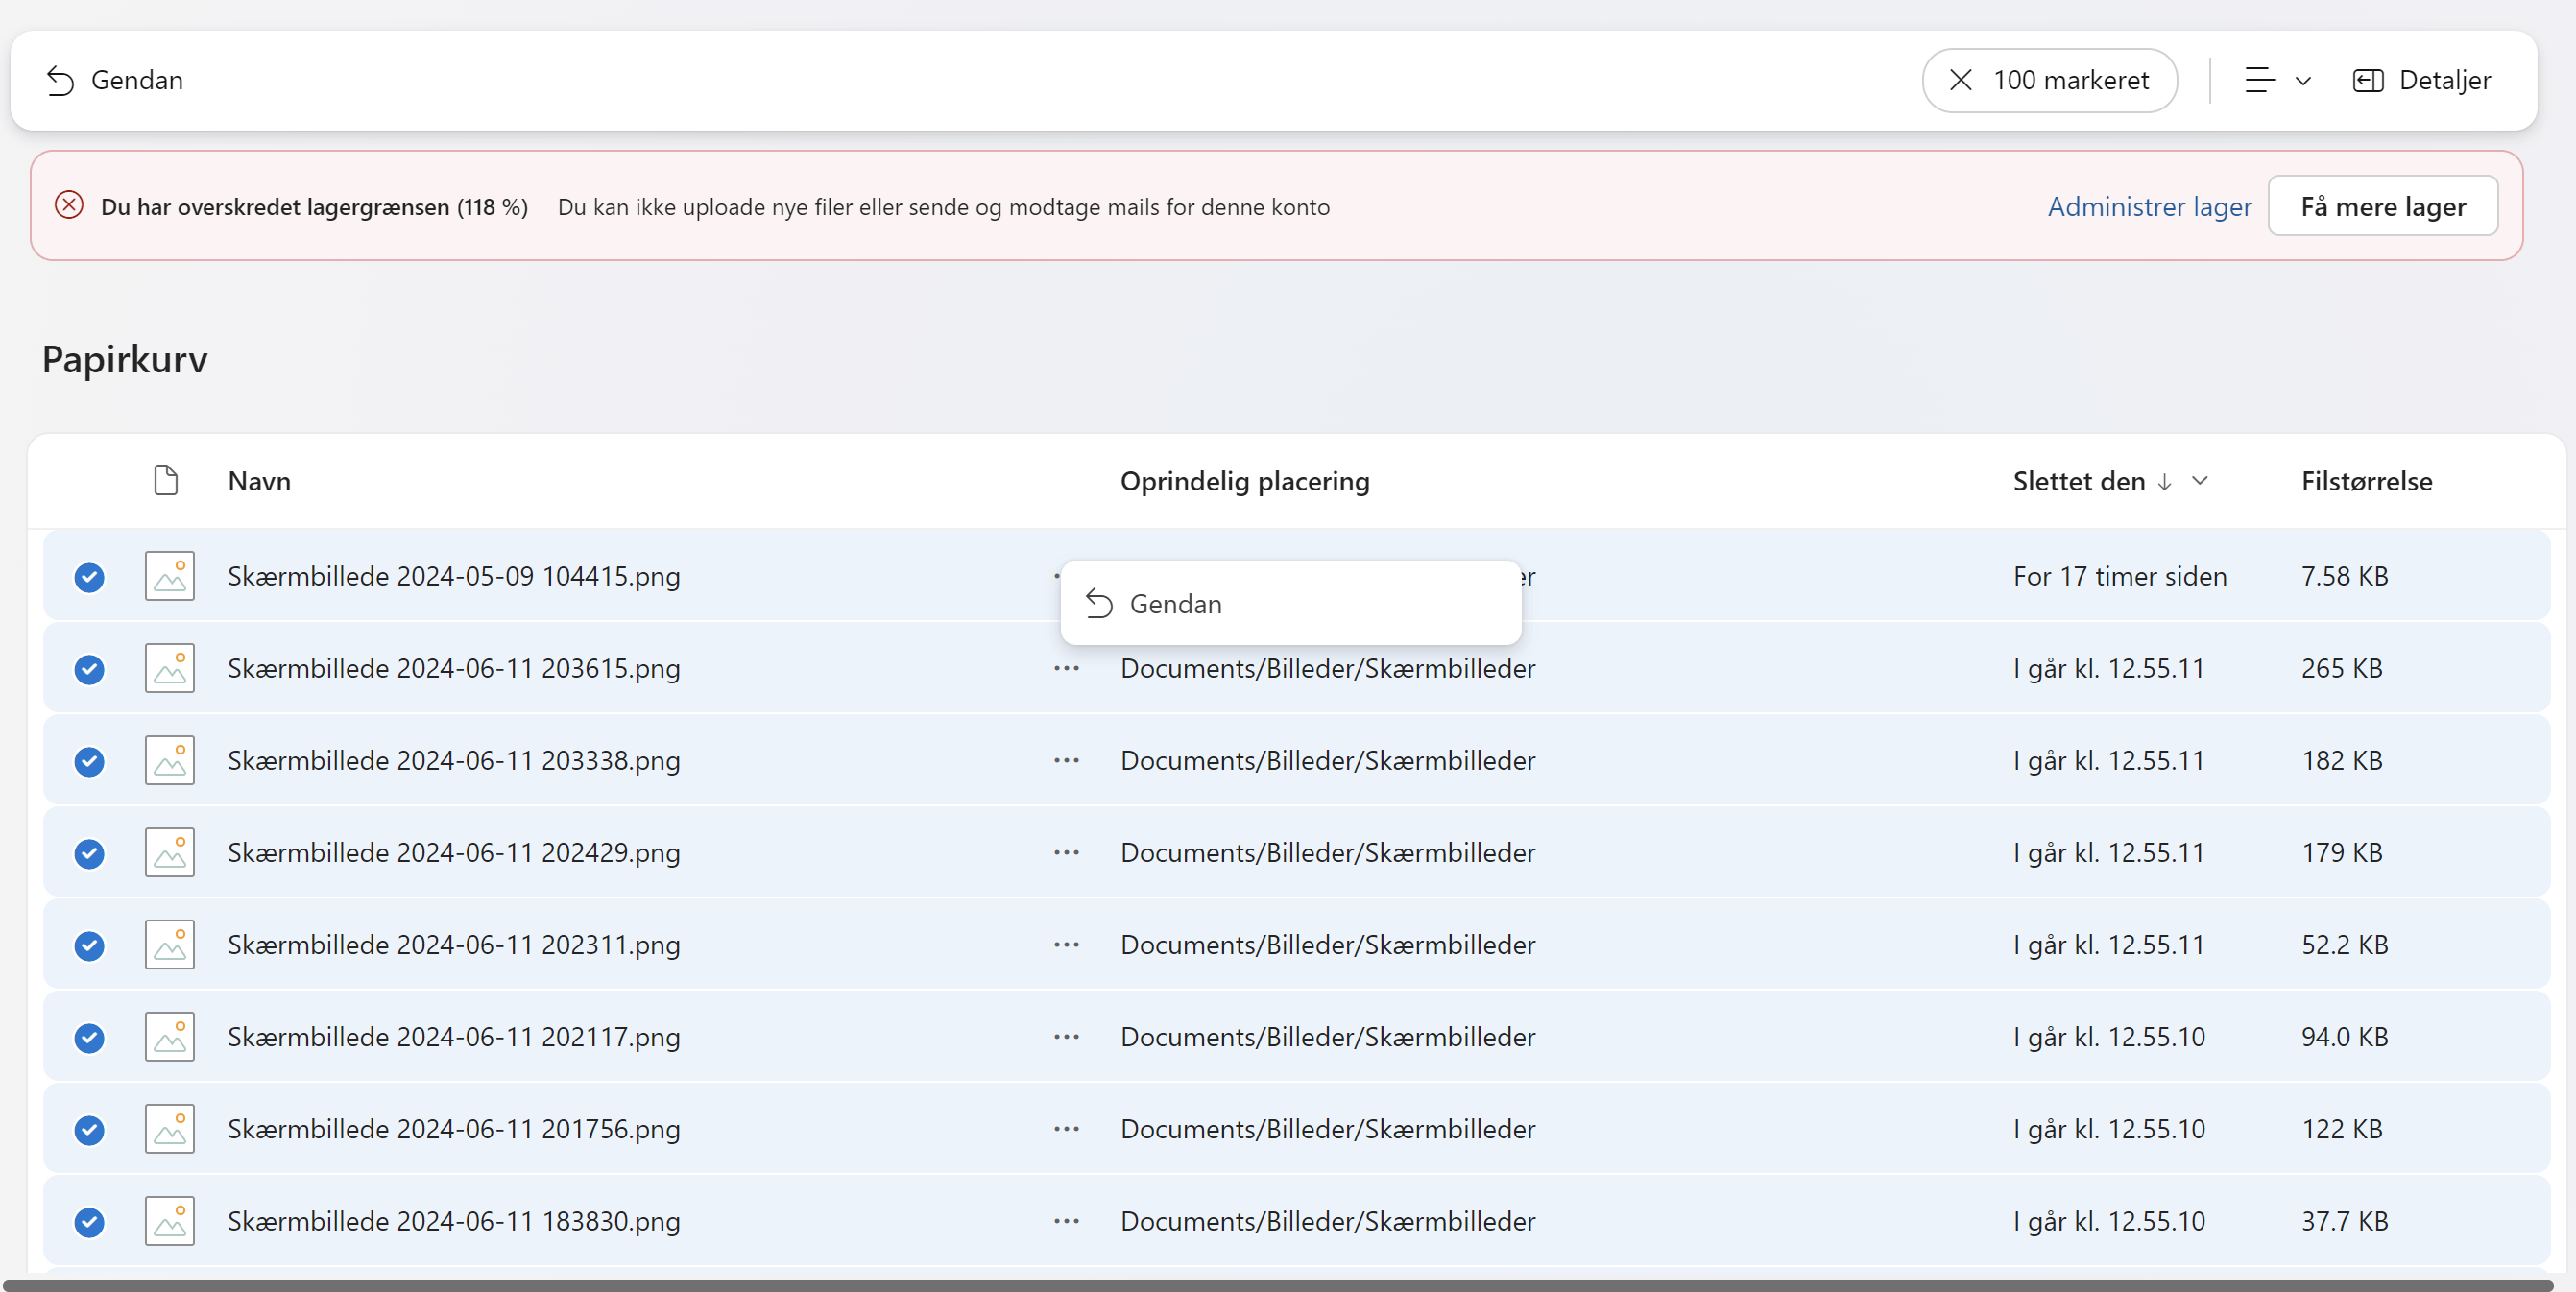2576x1292 pixels.
Task: Uncheck Skærmbillede 2024-06-11 201756.png
Action: click(89, 1130)
